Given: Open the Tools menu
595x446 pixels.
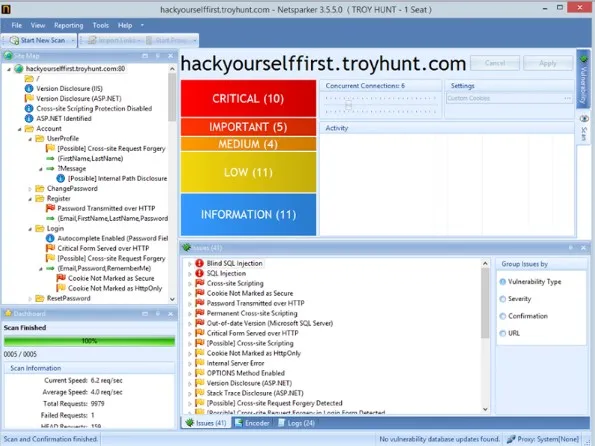Looking at the screenshot, I should [x=101, y=25].
